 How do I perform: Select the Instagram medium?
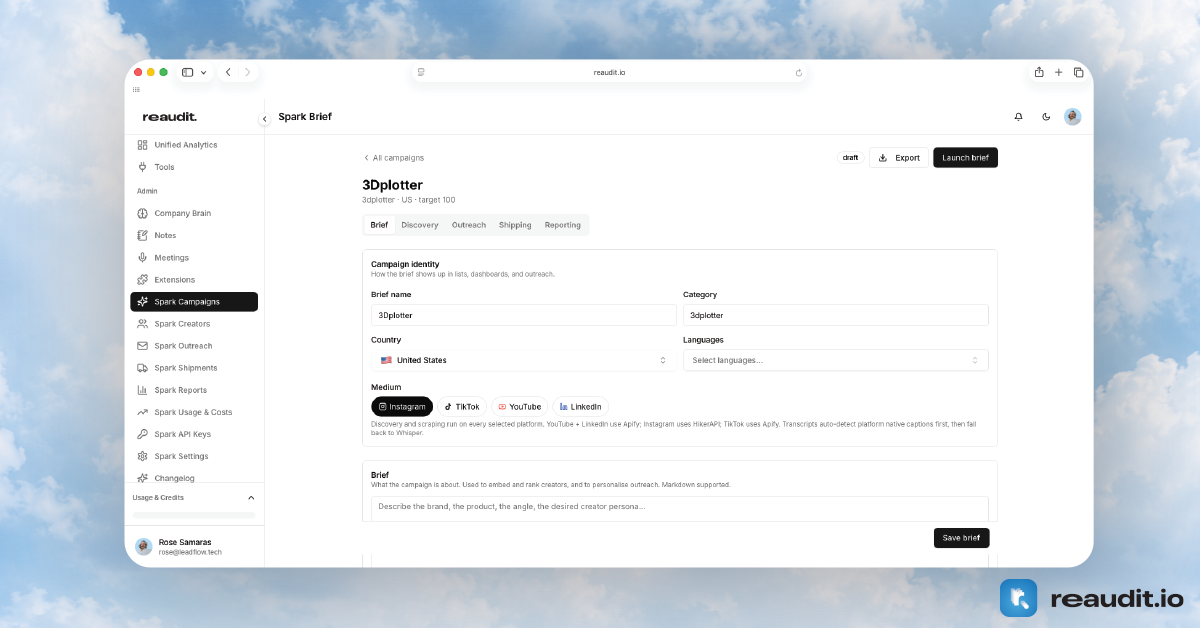click(402, 407)
